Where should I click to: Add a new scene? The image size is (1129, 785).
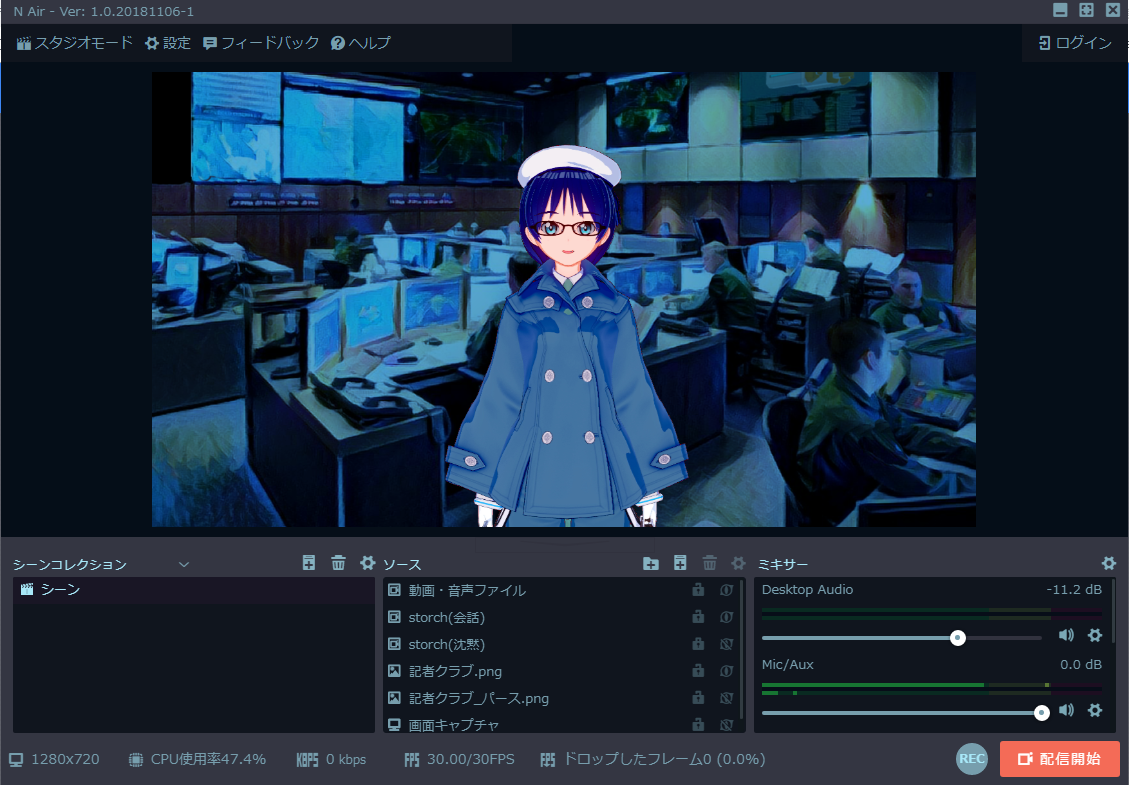click(309, 563)
